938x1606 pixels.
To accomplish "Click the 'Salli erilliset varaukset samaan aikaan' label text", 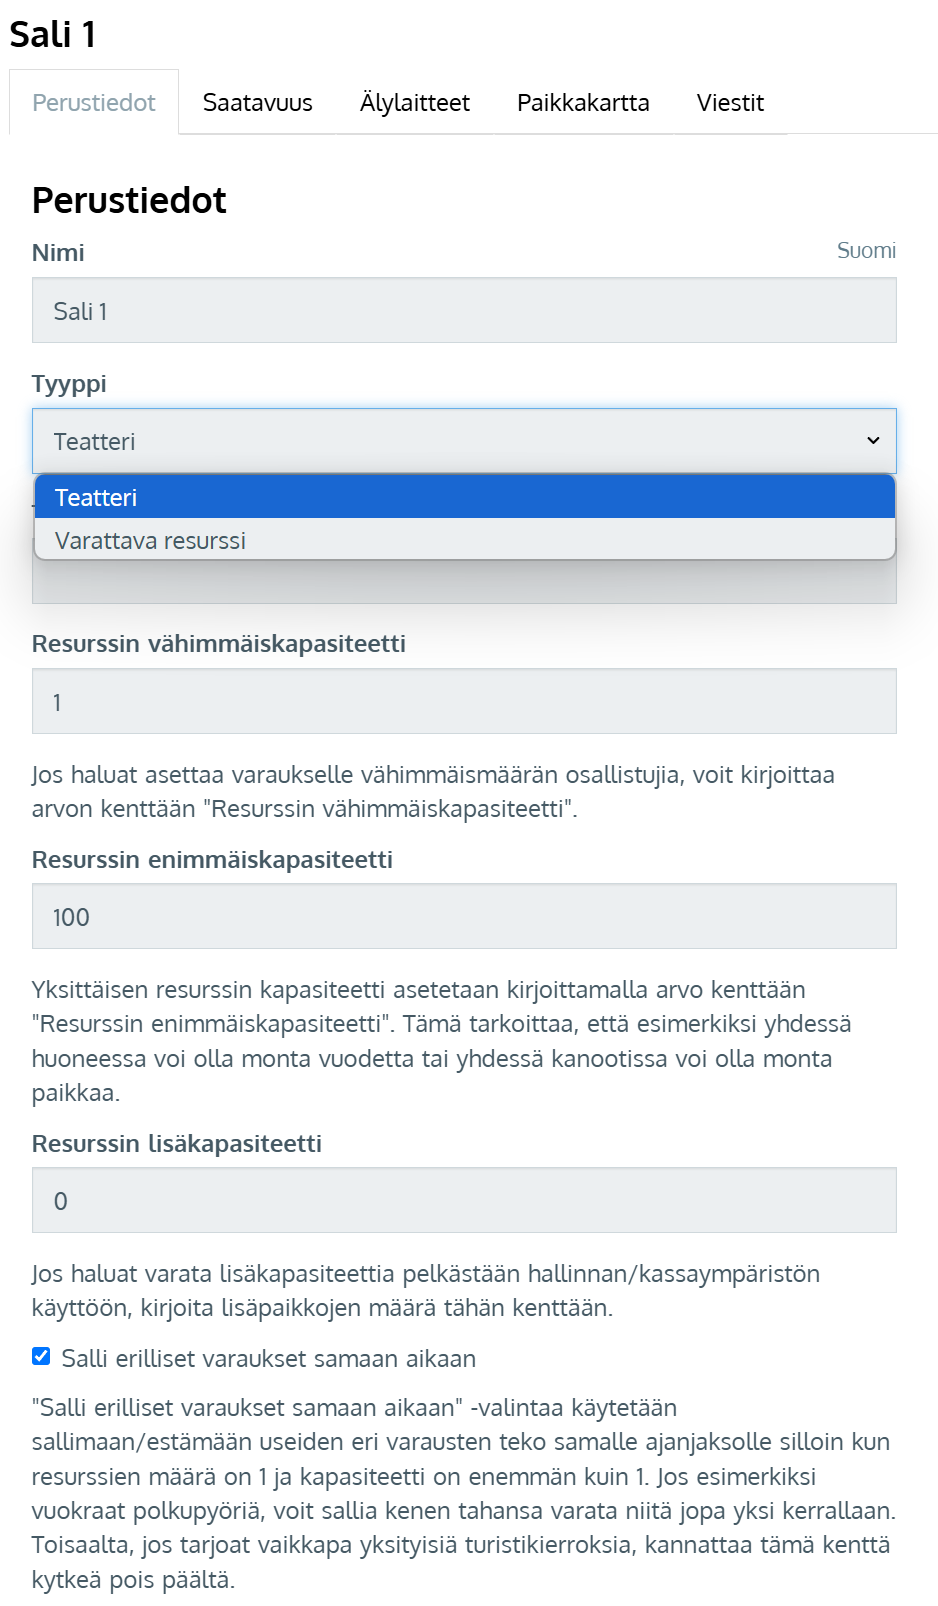I will click(268, 1359).
